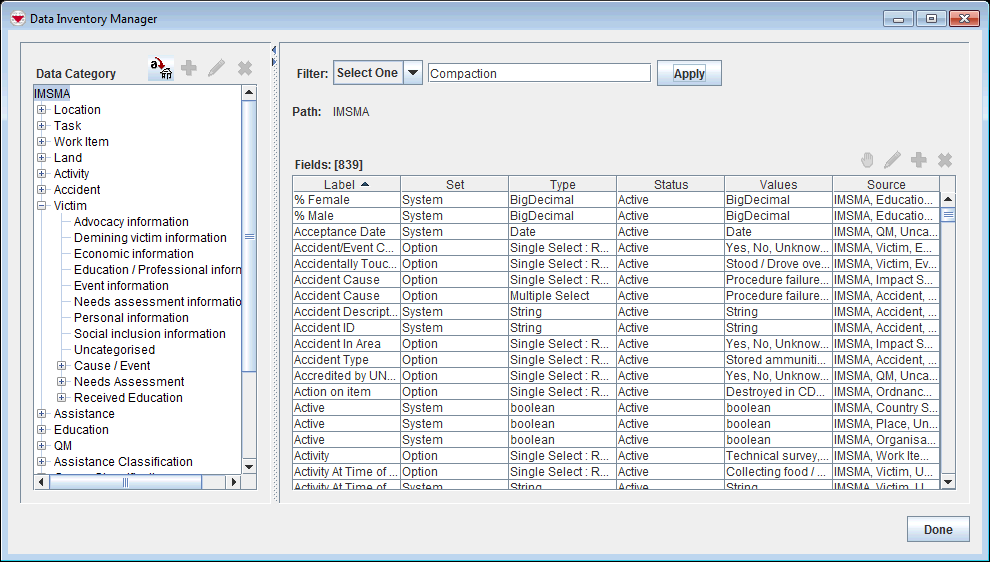
Task: Click the X icon above the Fields table
Action: 944,160
